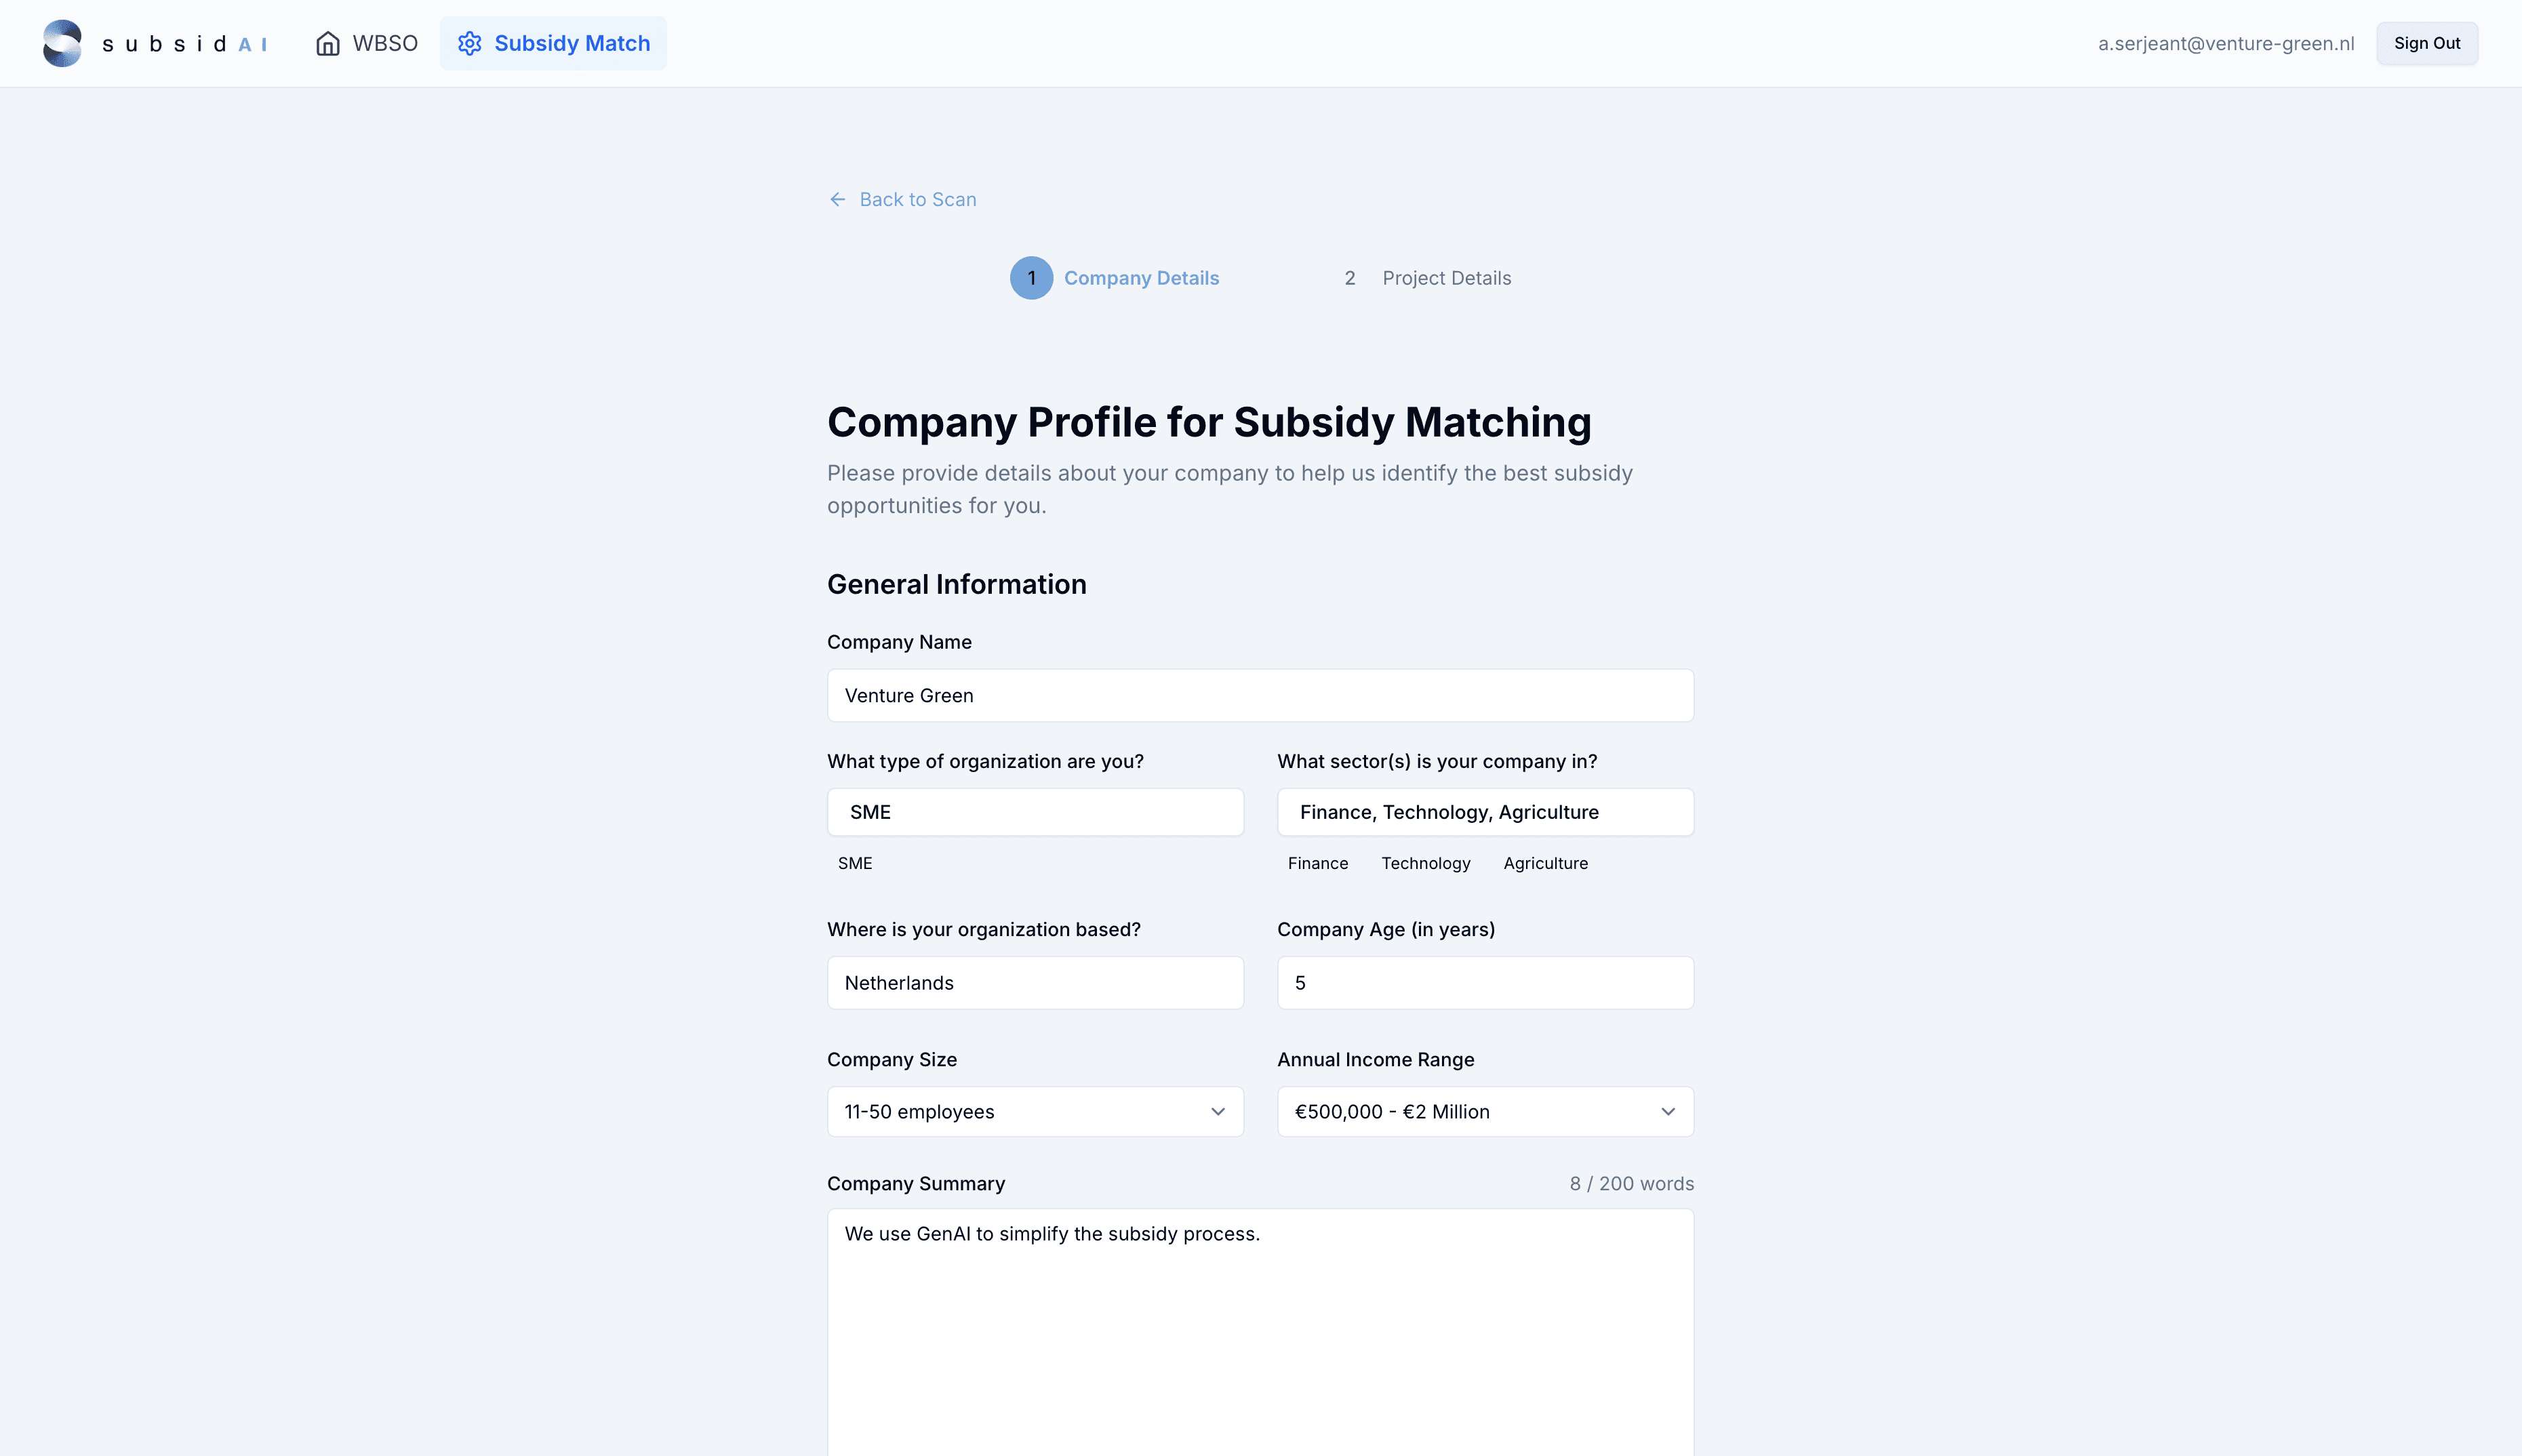Viewport: 2522px width, 1456px height.
Task: Expand the Company Size dropdown
Action: tap(1035, 1111)
